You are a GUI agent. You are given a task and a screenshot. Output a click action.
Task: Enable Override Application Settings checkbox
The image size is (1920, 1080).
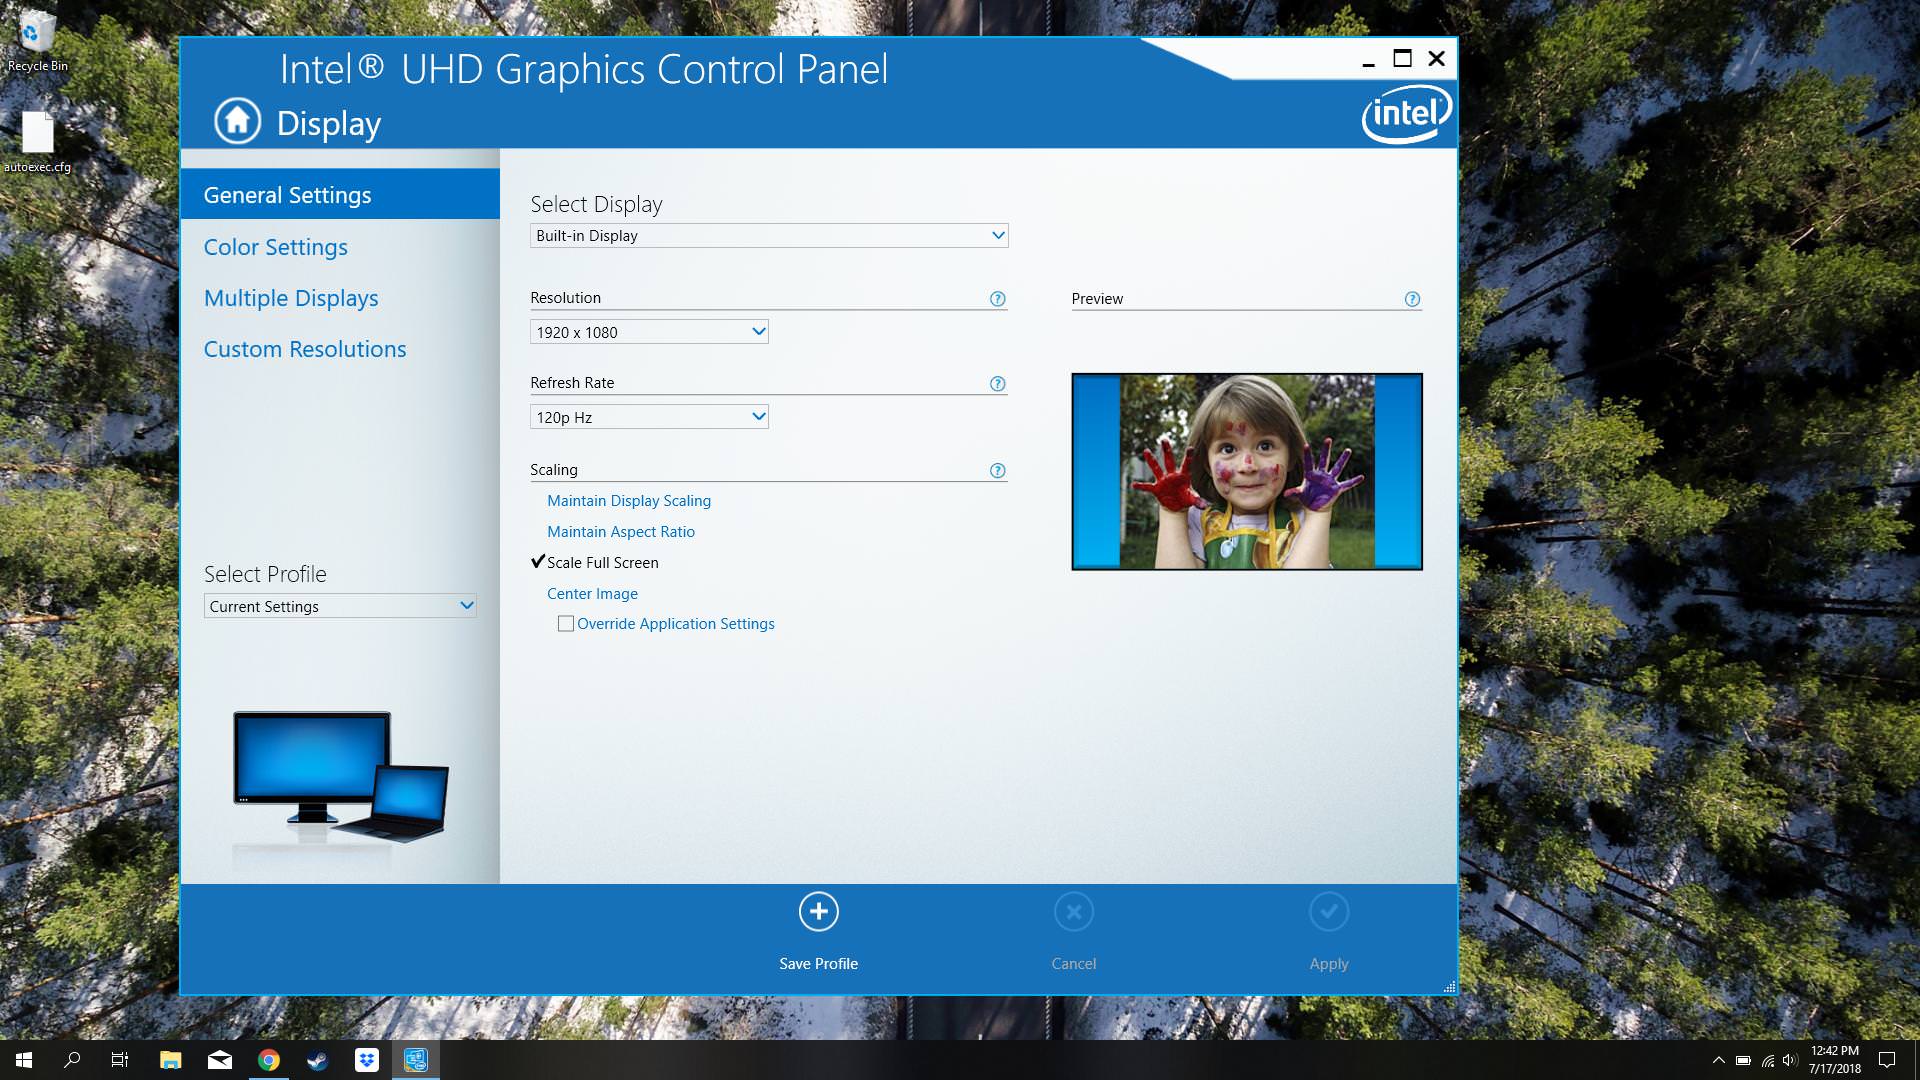[566, 624]
